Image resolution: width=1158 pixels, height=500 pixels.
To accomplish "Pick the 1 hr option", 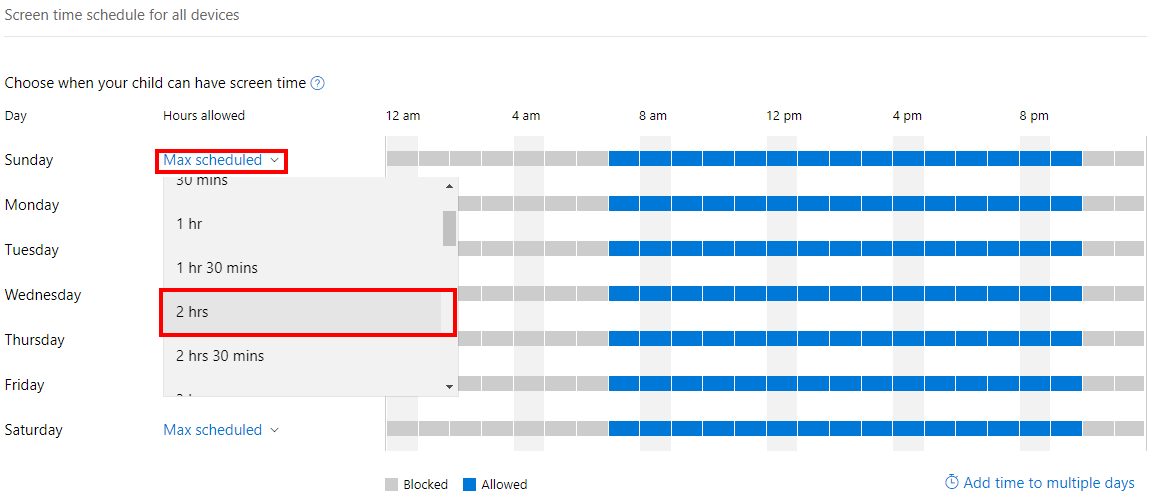I will [302, 223].
